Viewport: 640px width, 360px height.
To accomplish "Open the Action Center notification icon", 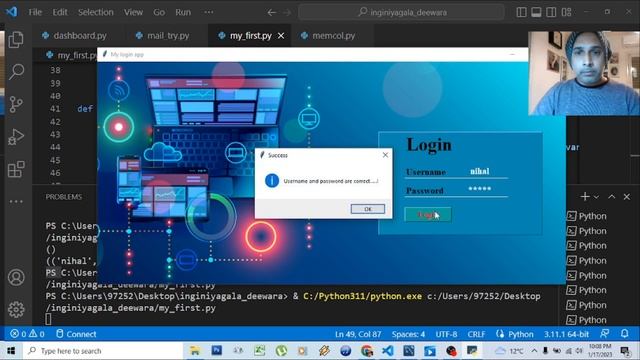I will coord(625,351).
